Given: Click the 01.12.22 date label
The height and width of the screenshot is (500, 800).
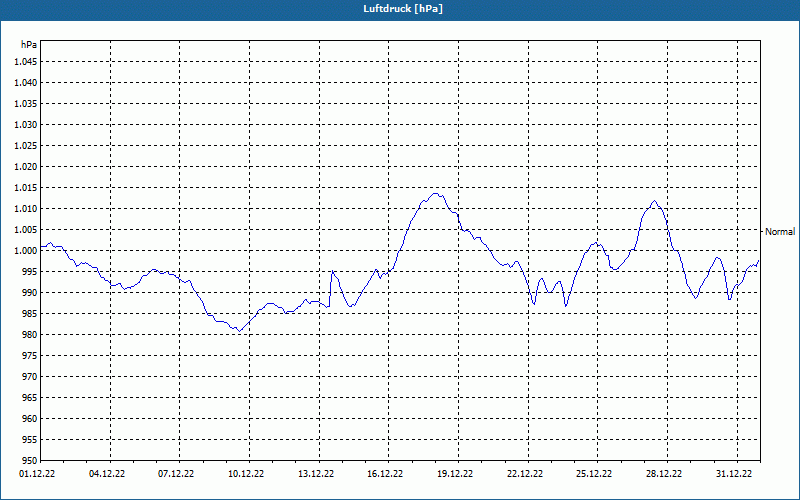Looking at the screenshot, I should click(37, 473).
